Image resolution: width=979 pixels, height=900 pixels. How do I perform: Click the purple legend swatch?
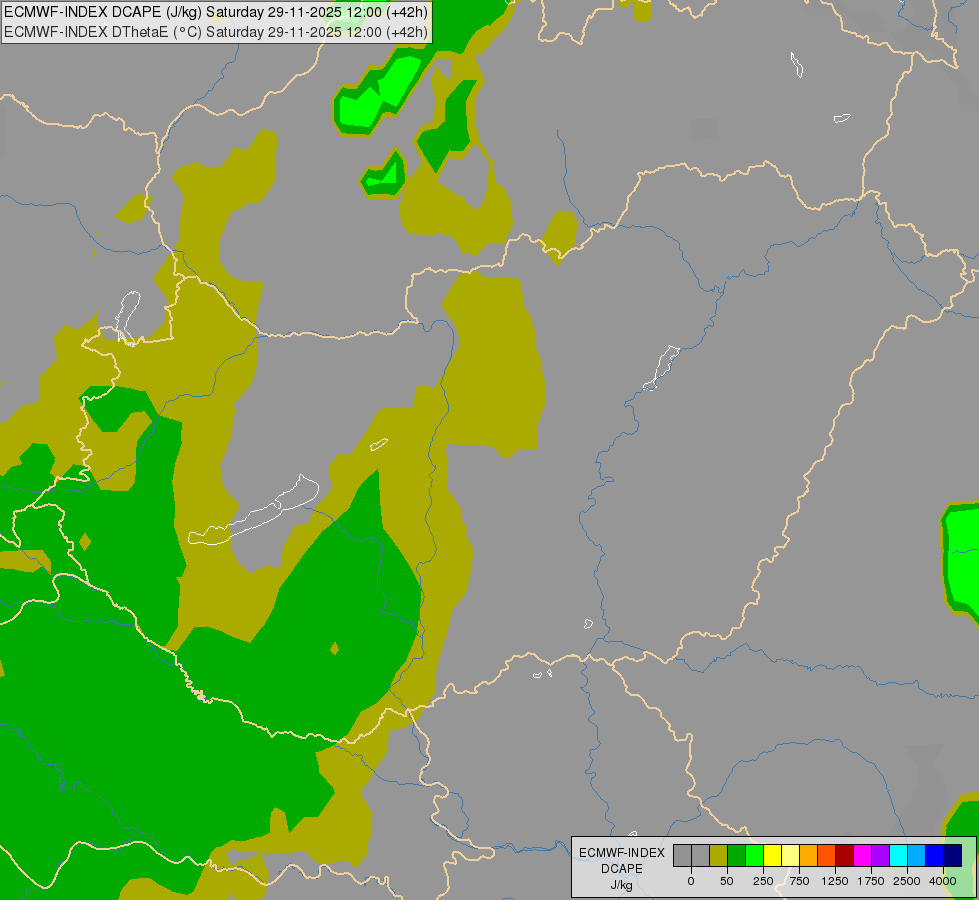[x=880, y=855]
